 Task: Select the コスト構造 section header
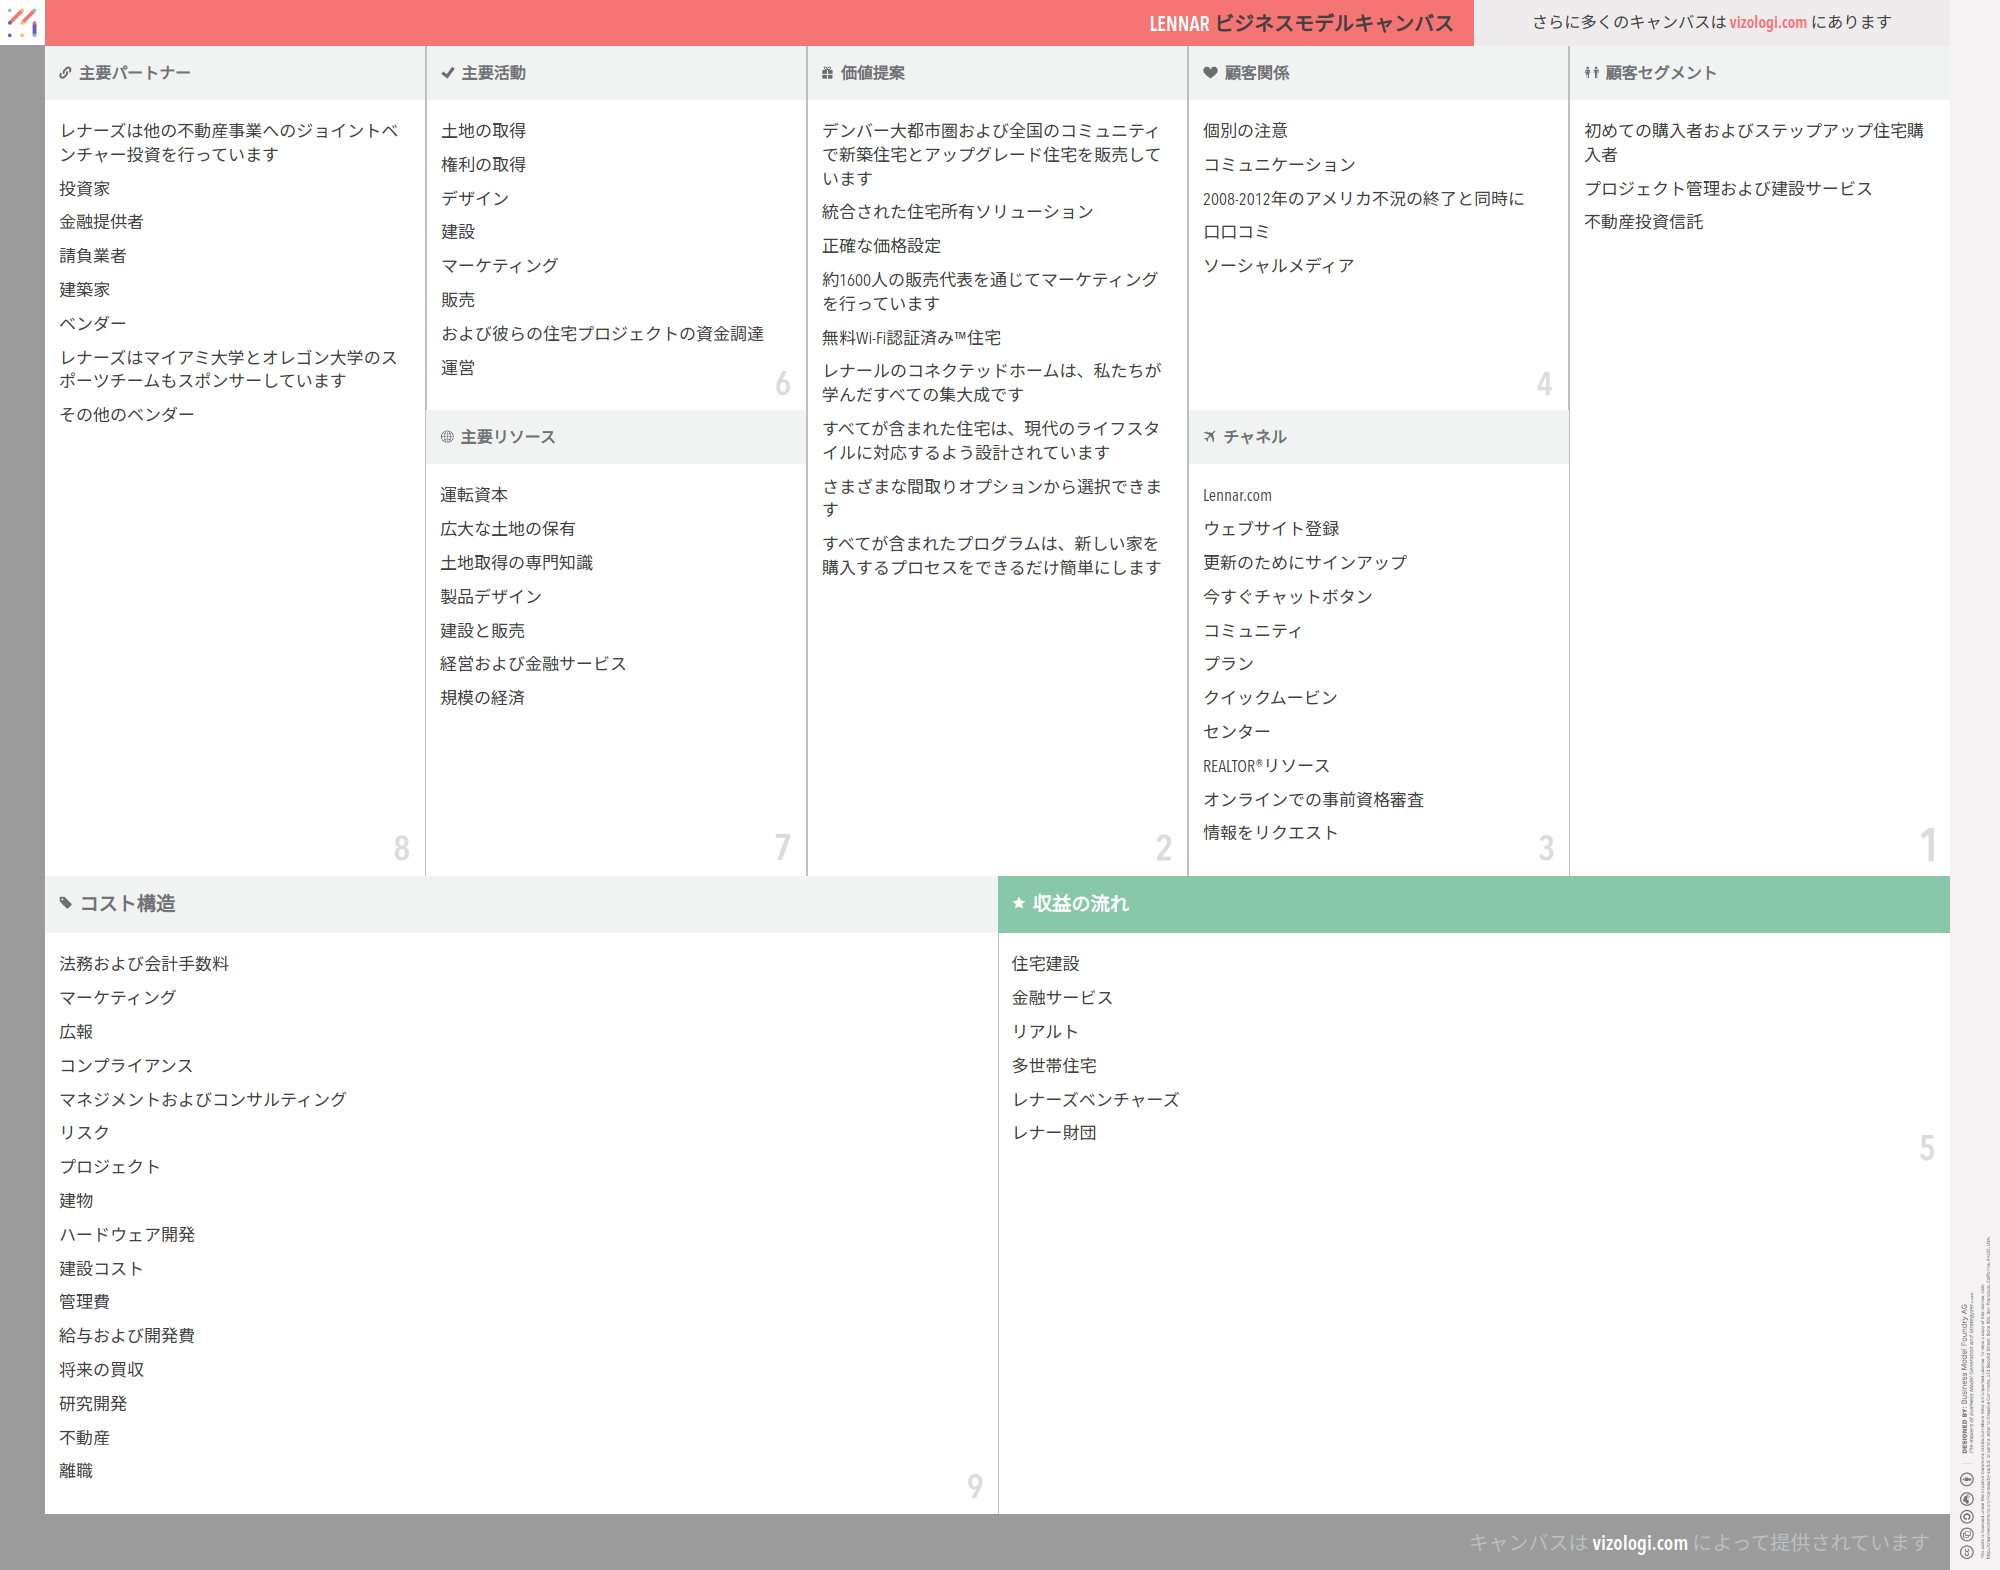127,903
